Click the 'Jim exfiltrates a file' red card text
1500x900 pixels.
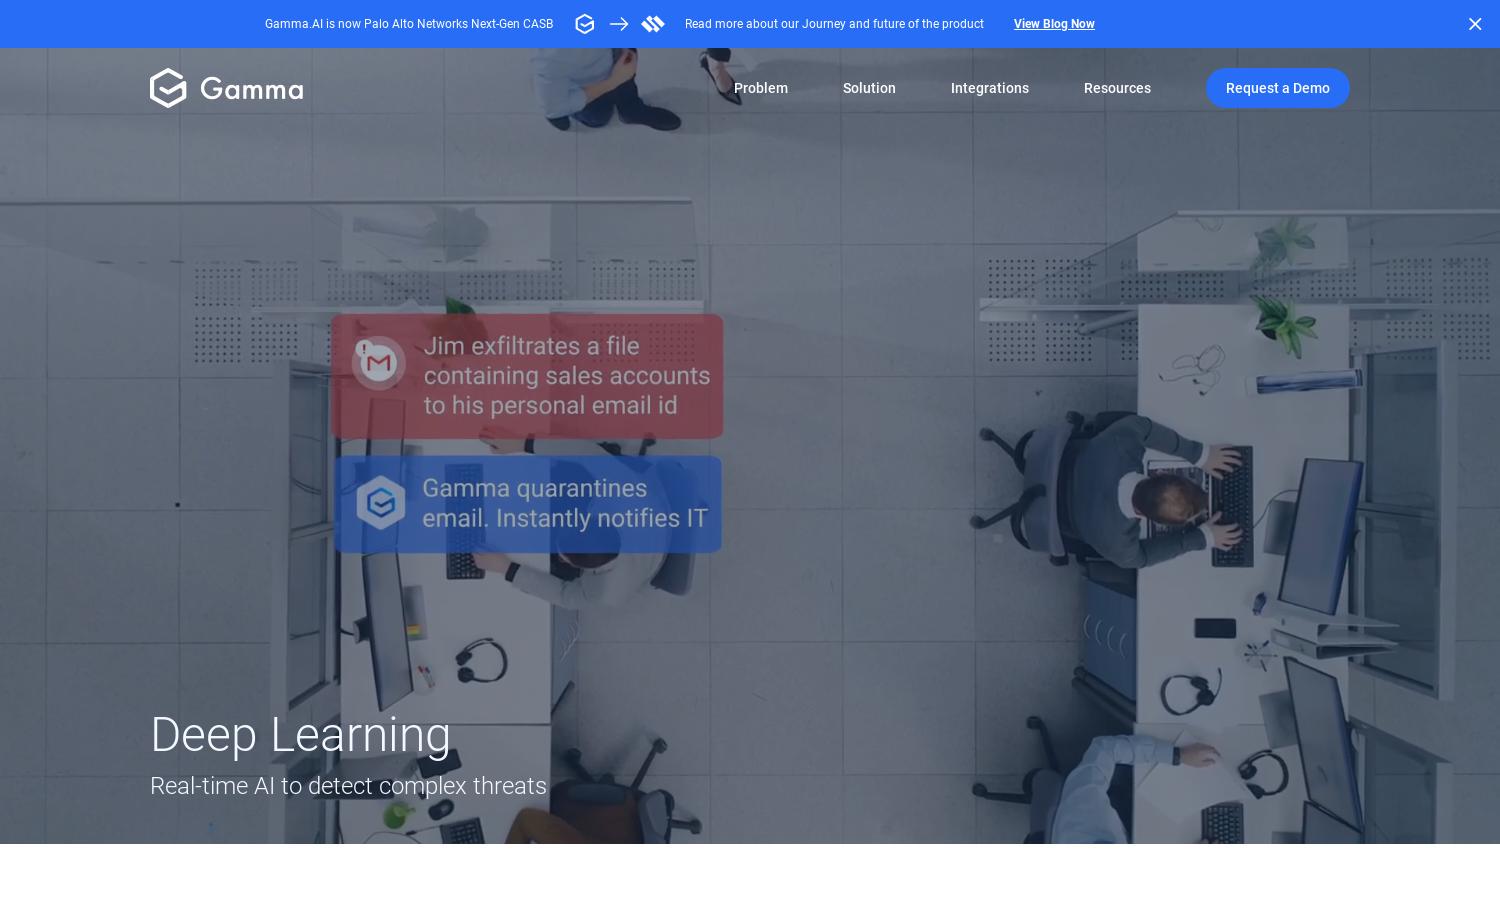point(567,375)
